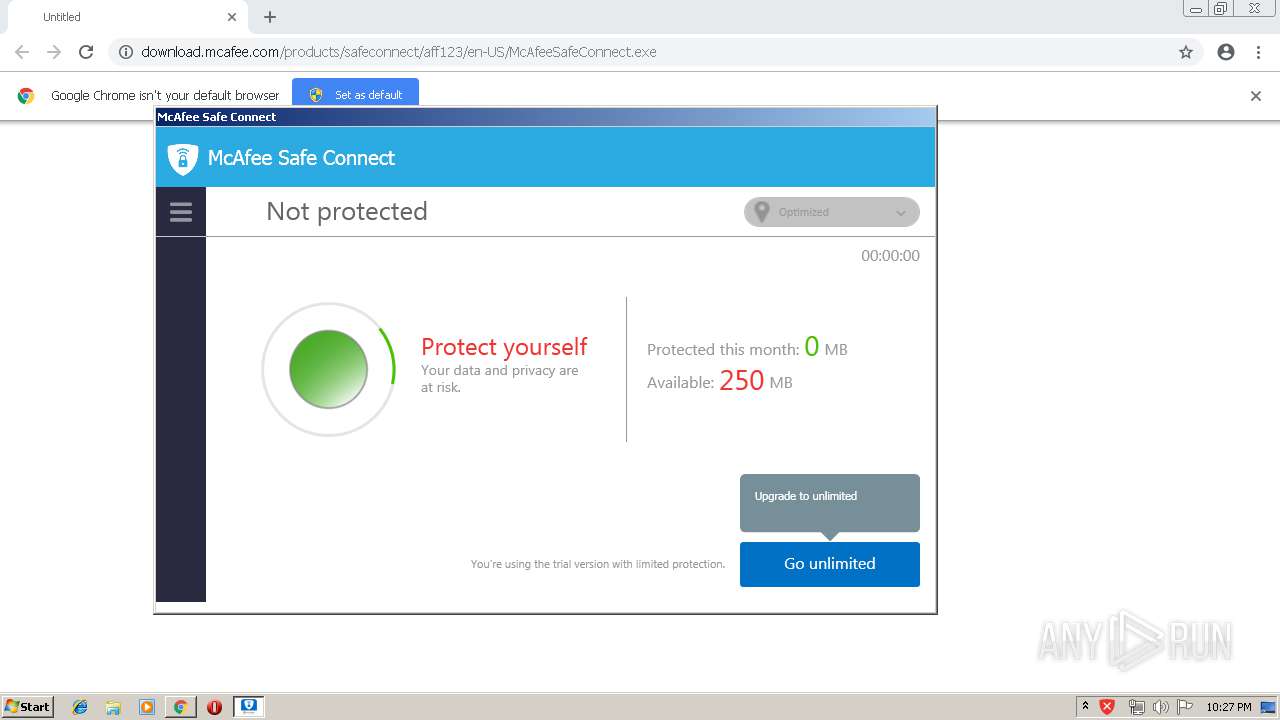Click the network tray icon
This screenshot has height=720, width=1280.
coord(1136,707)
